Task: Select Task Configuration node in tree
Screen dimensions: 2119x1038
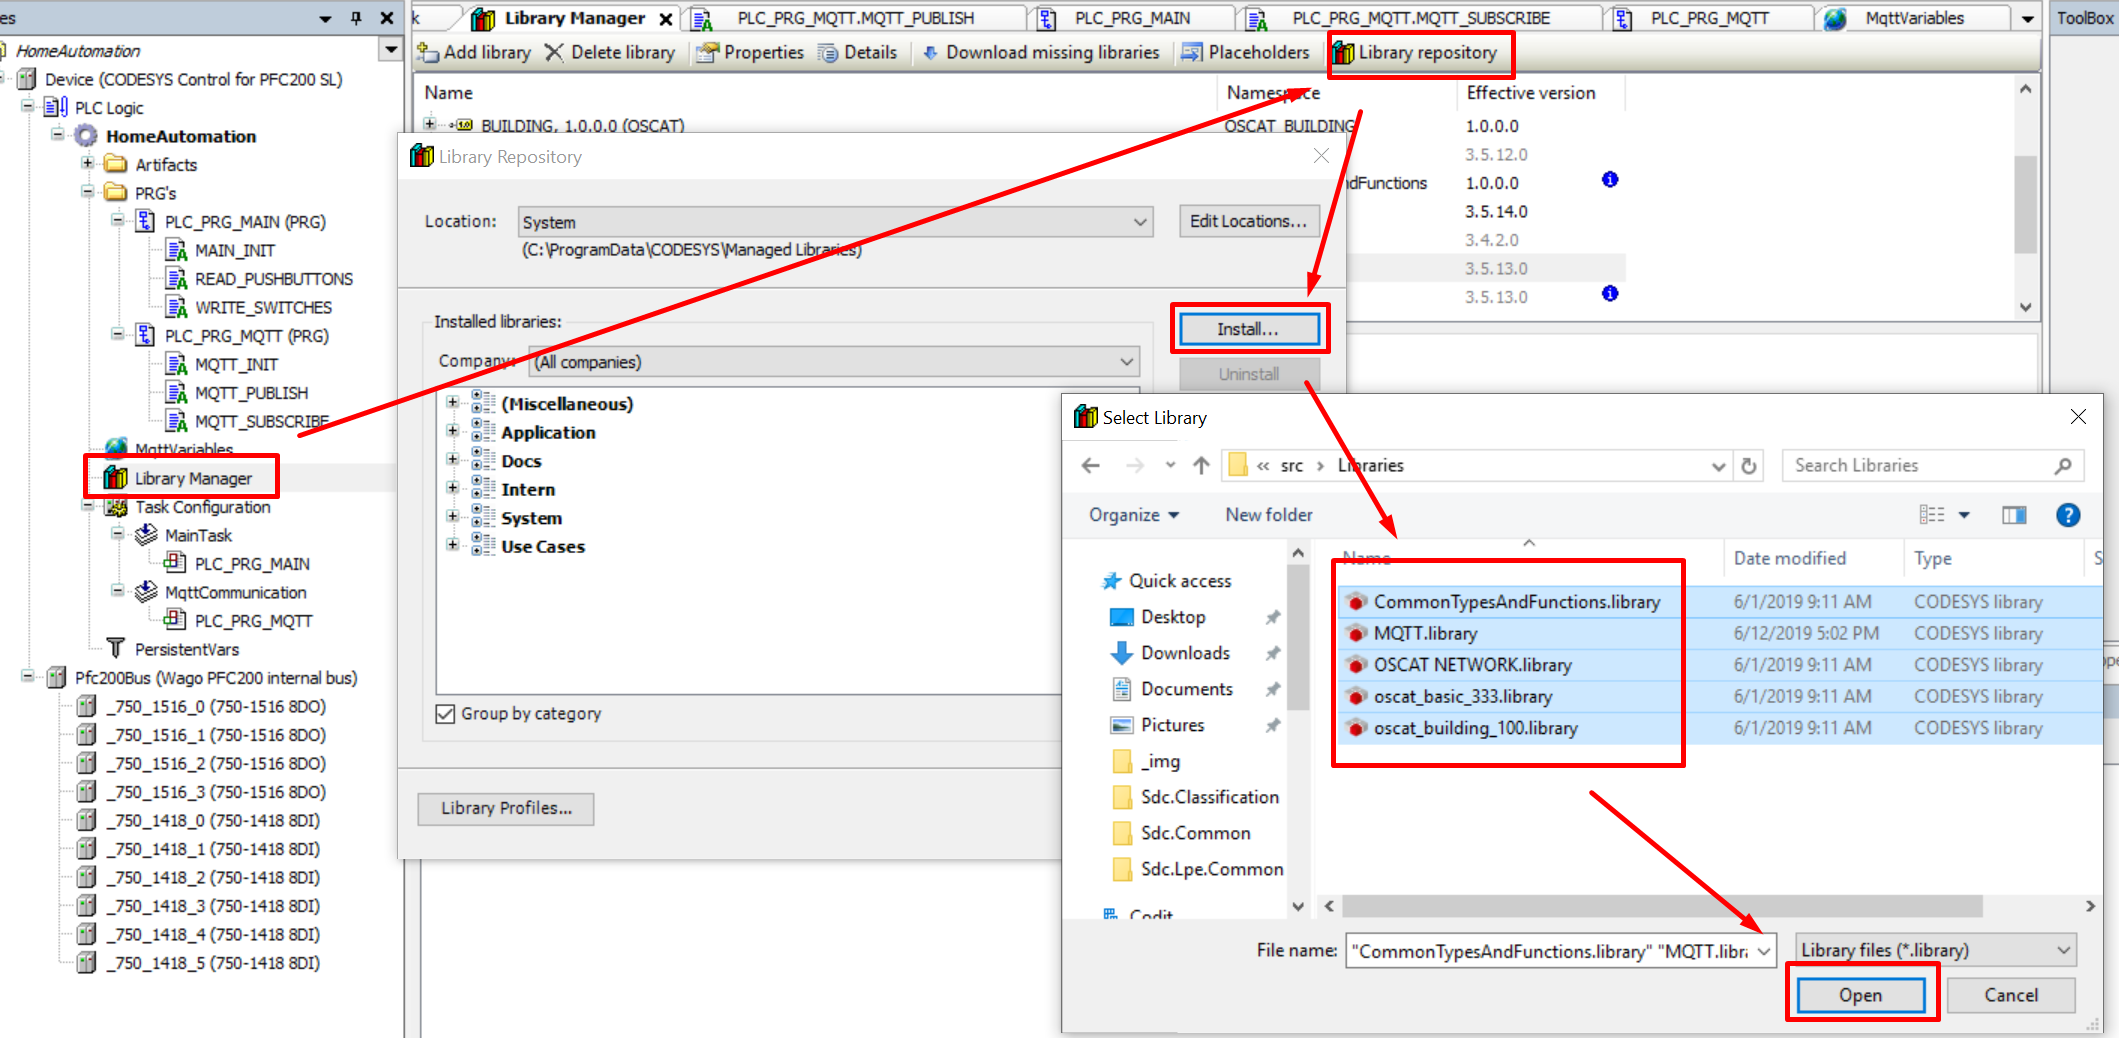Action: pyautogui.click(x=203, y=507)
